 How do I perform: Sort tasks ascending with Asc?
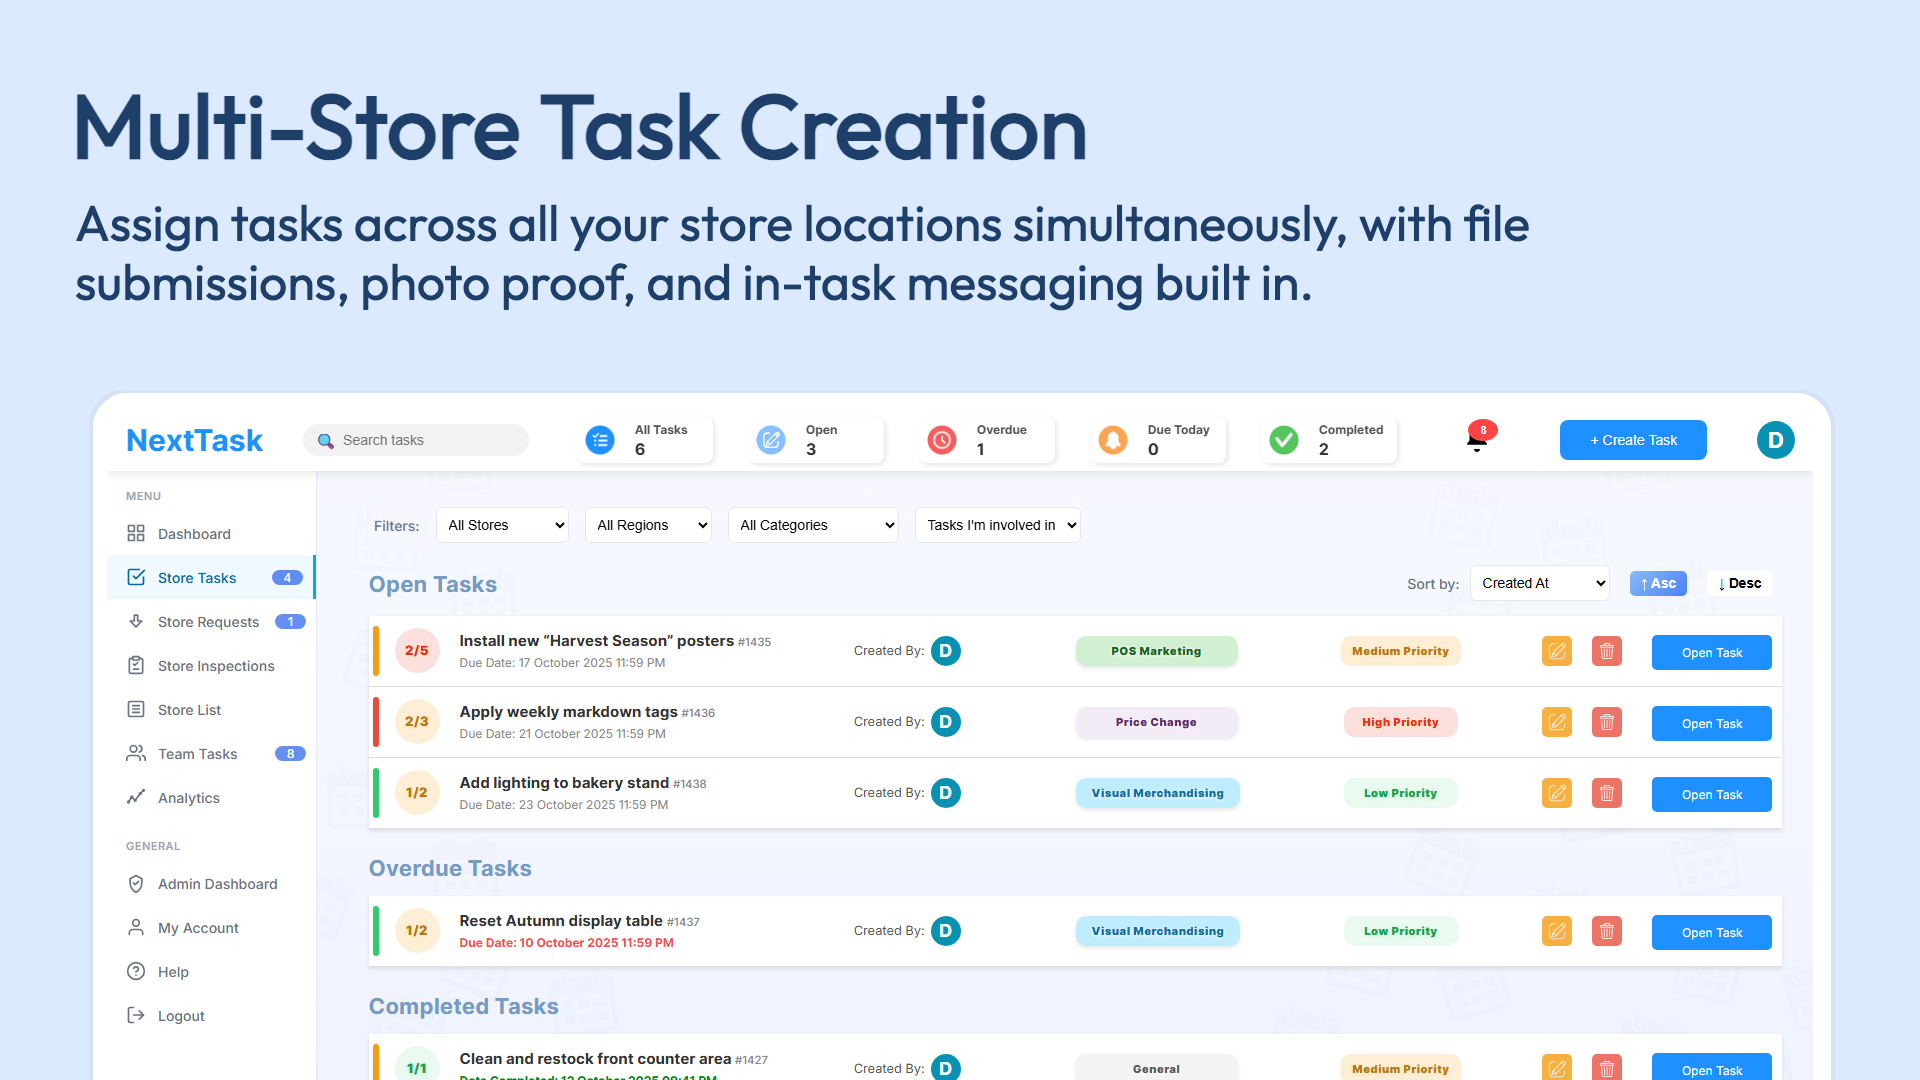pyautogui.click(x=1658, y=583)
